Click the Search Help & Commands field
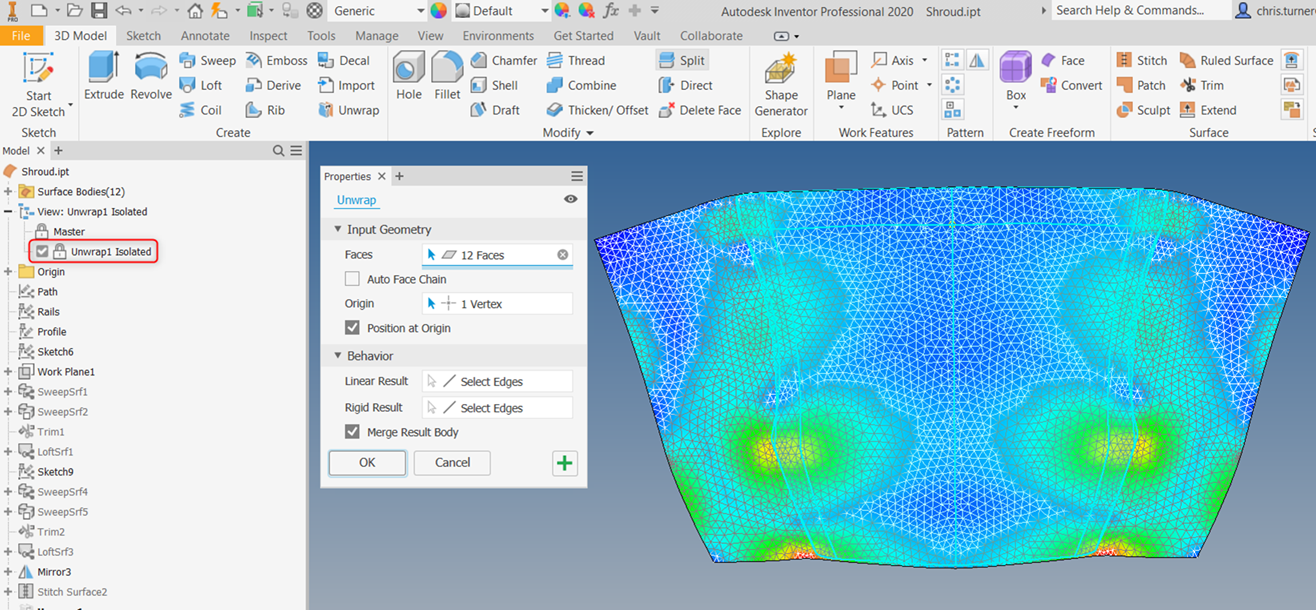 click(1140, 10)
